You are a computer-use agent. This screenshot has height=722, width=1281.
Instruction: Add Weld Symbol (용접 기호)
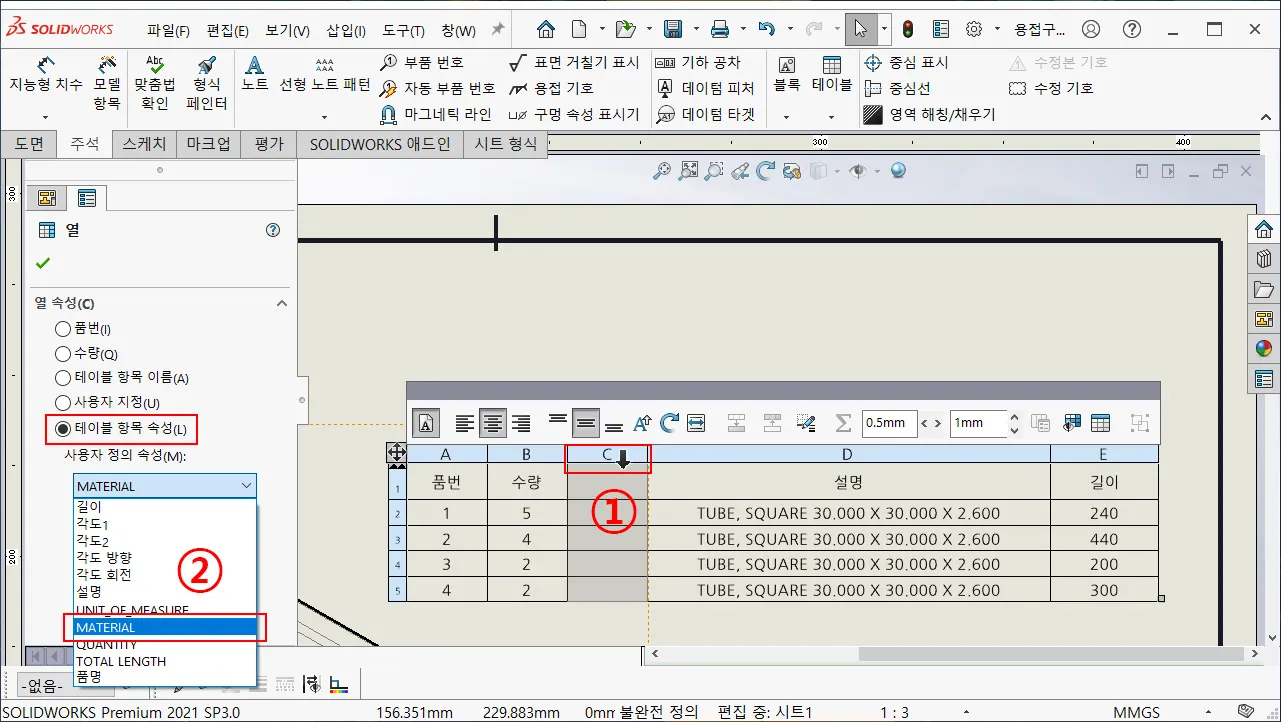551,88
